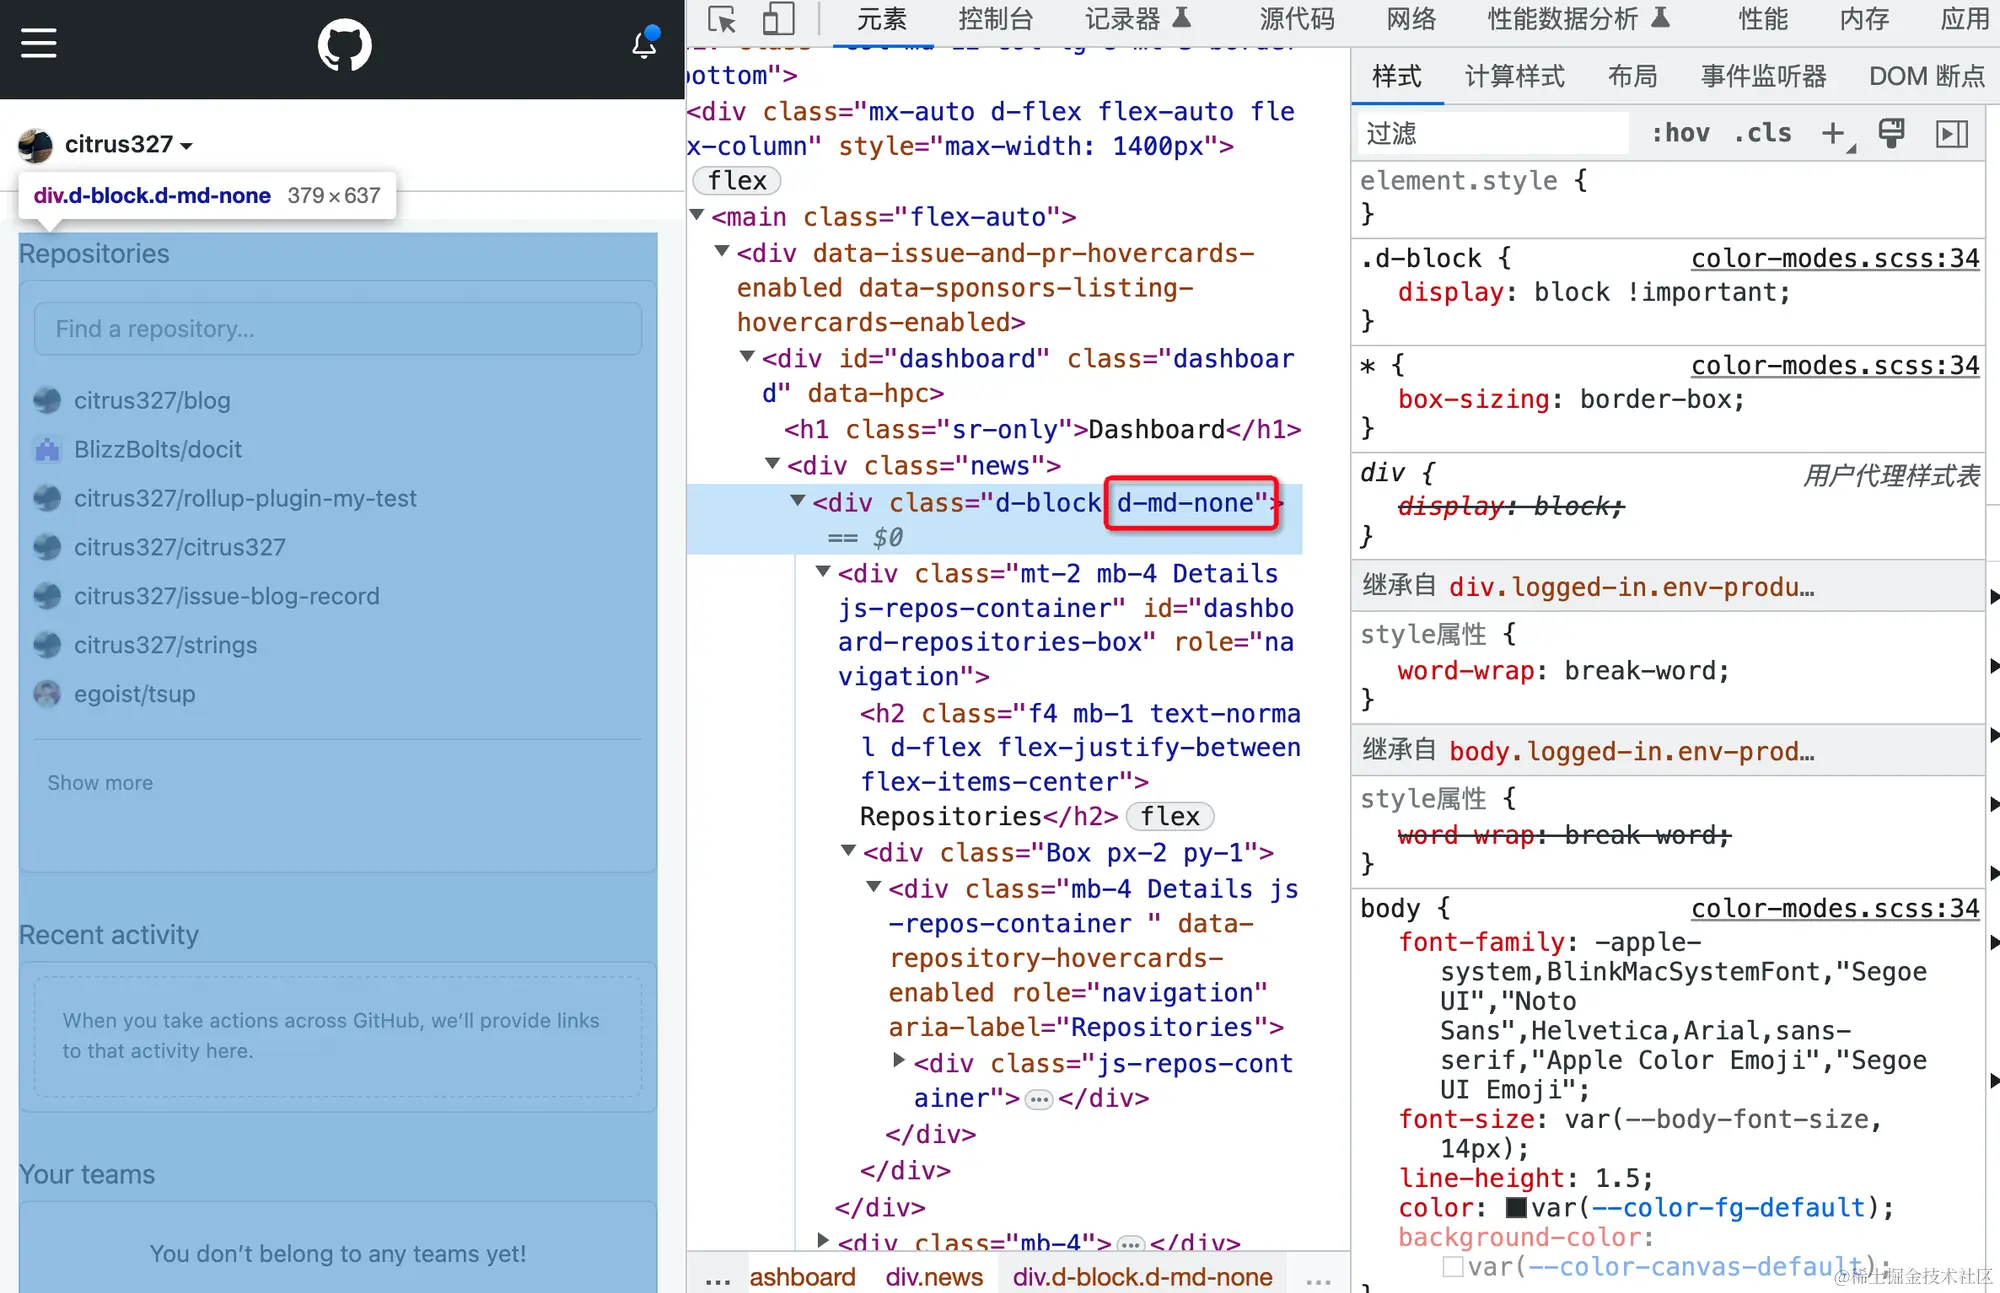
Task: Select div.d-block.d-md-none in breadcrumb
Action: (x=1142, y=1277)
